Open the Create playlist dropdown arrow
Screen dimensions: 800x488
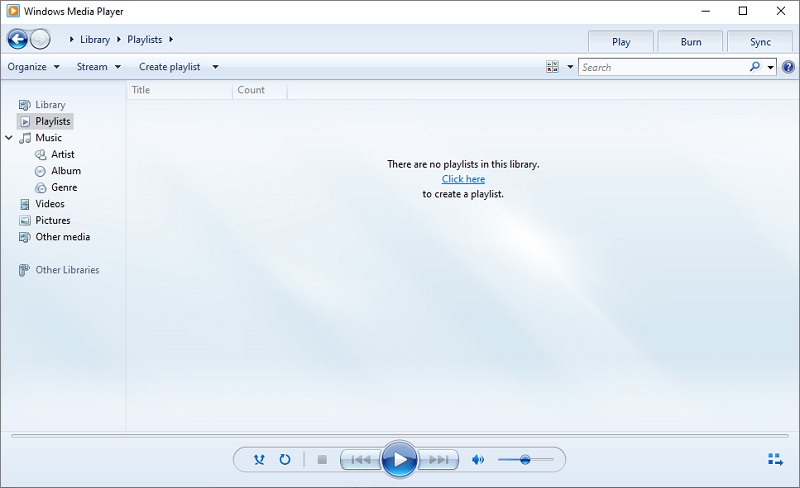pos(215,67)
